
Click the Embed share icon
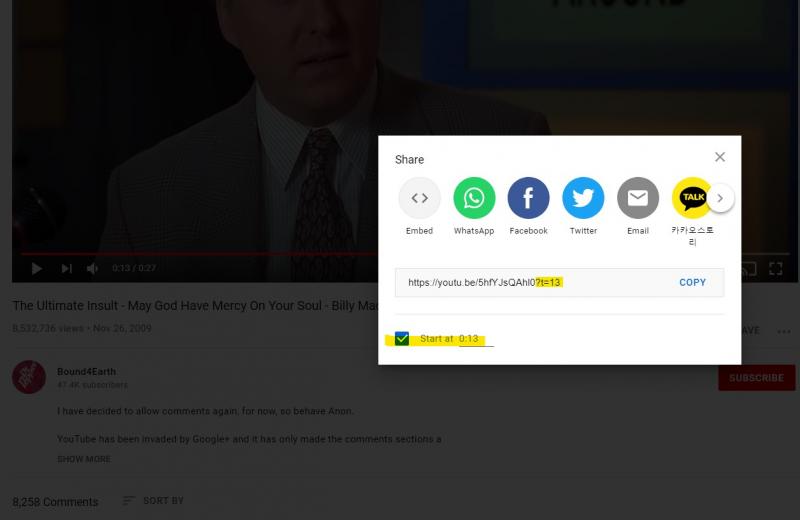(419, 198)
